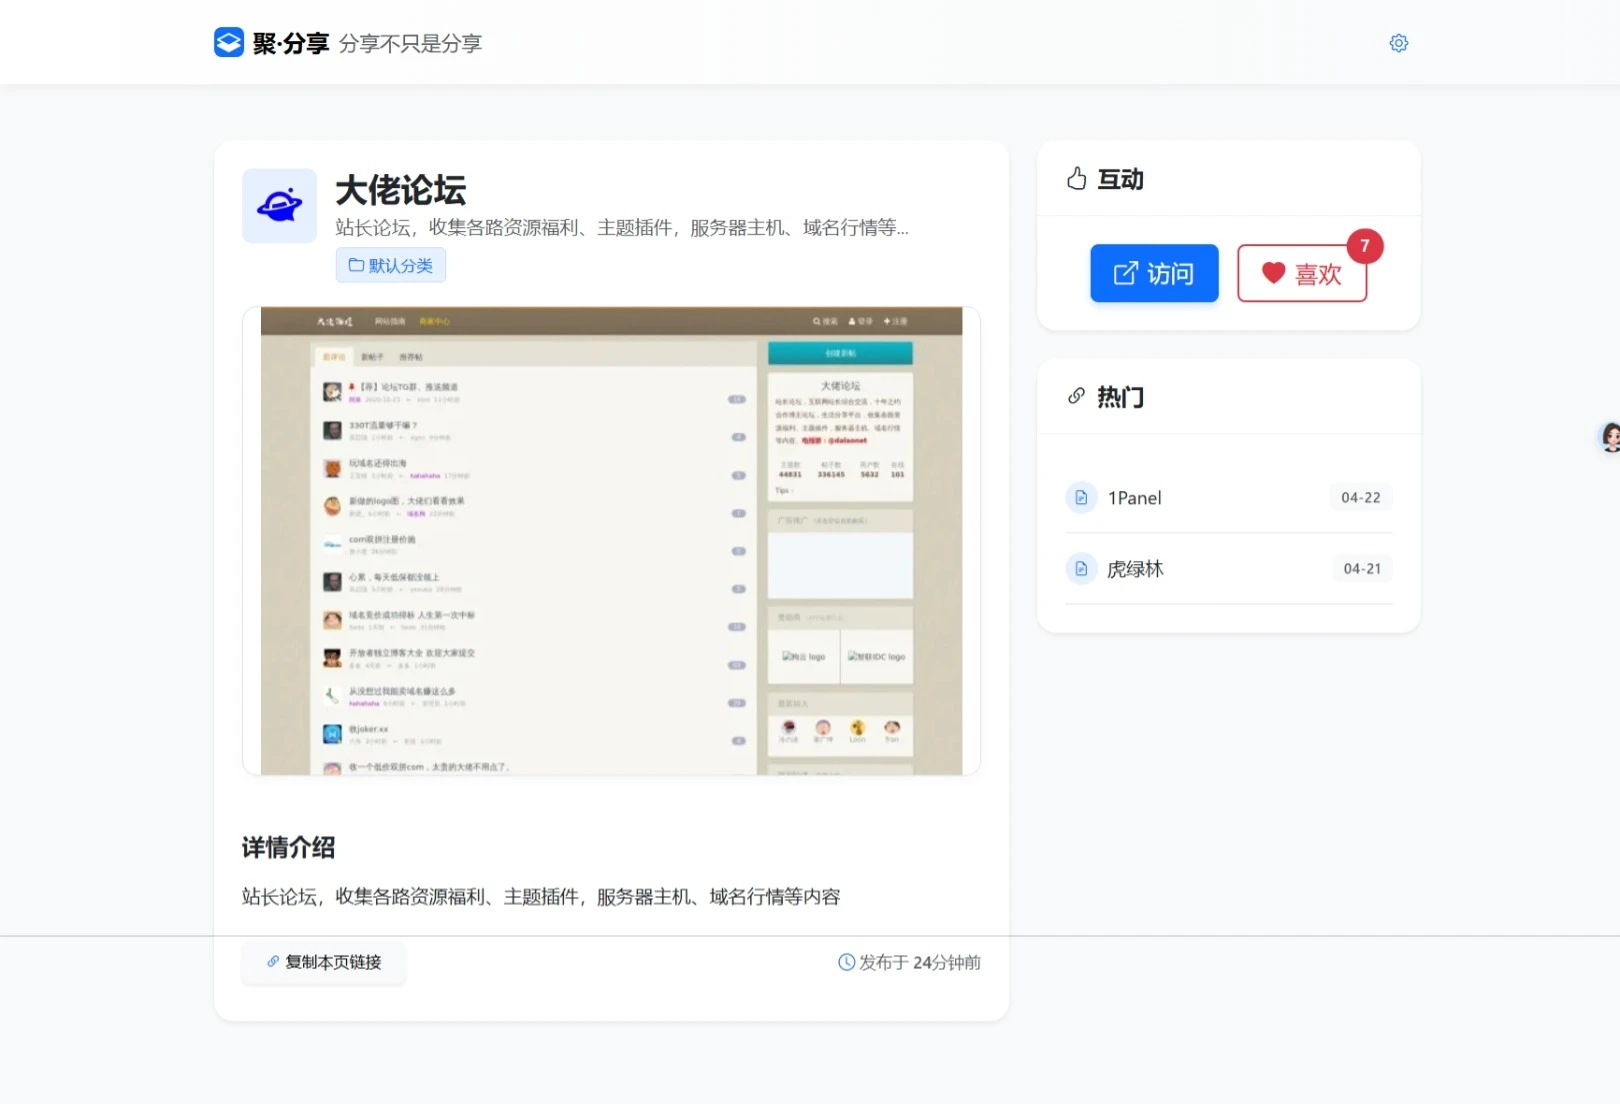Like the site with 喜欢 button
Screen dimensions: 1620x1104
[1301, 274]
